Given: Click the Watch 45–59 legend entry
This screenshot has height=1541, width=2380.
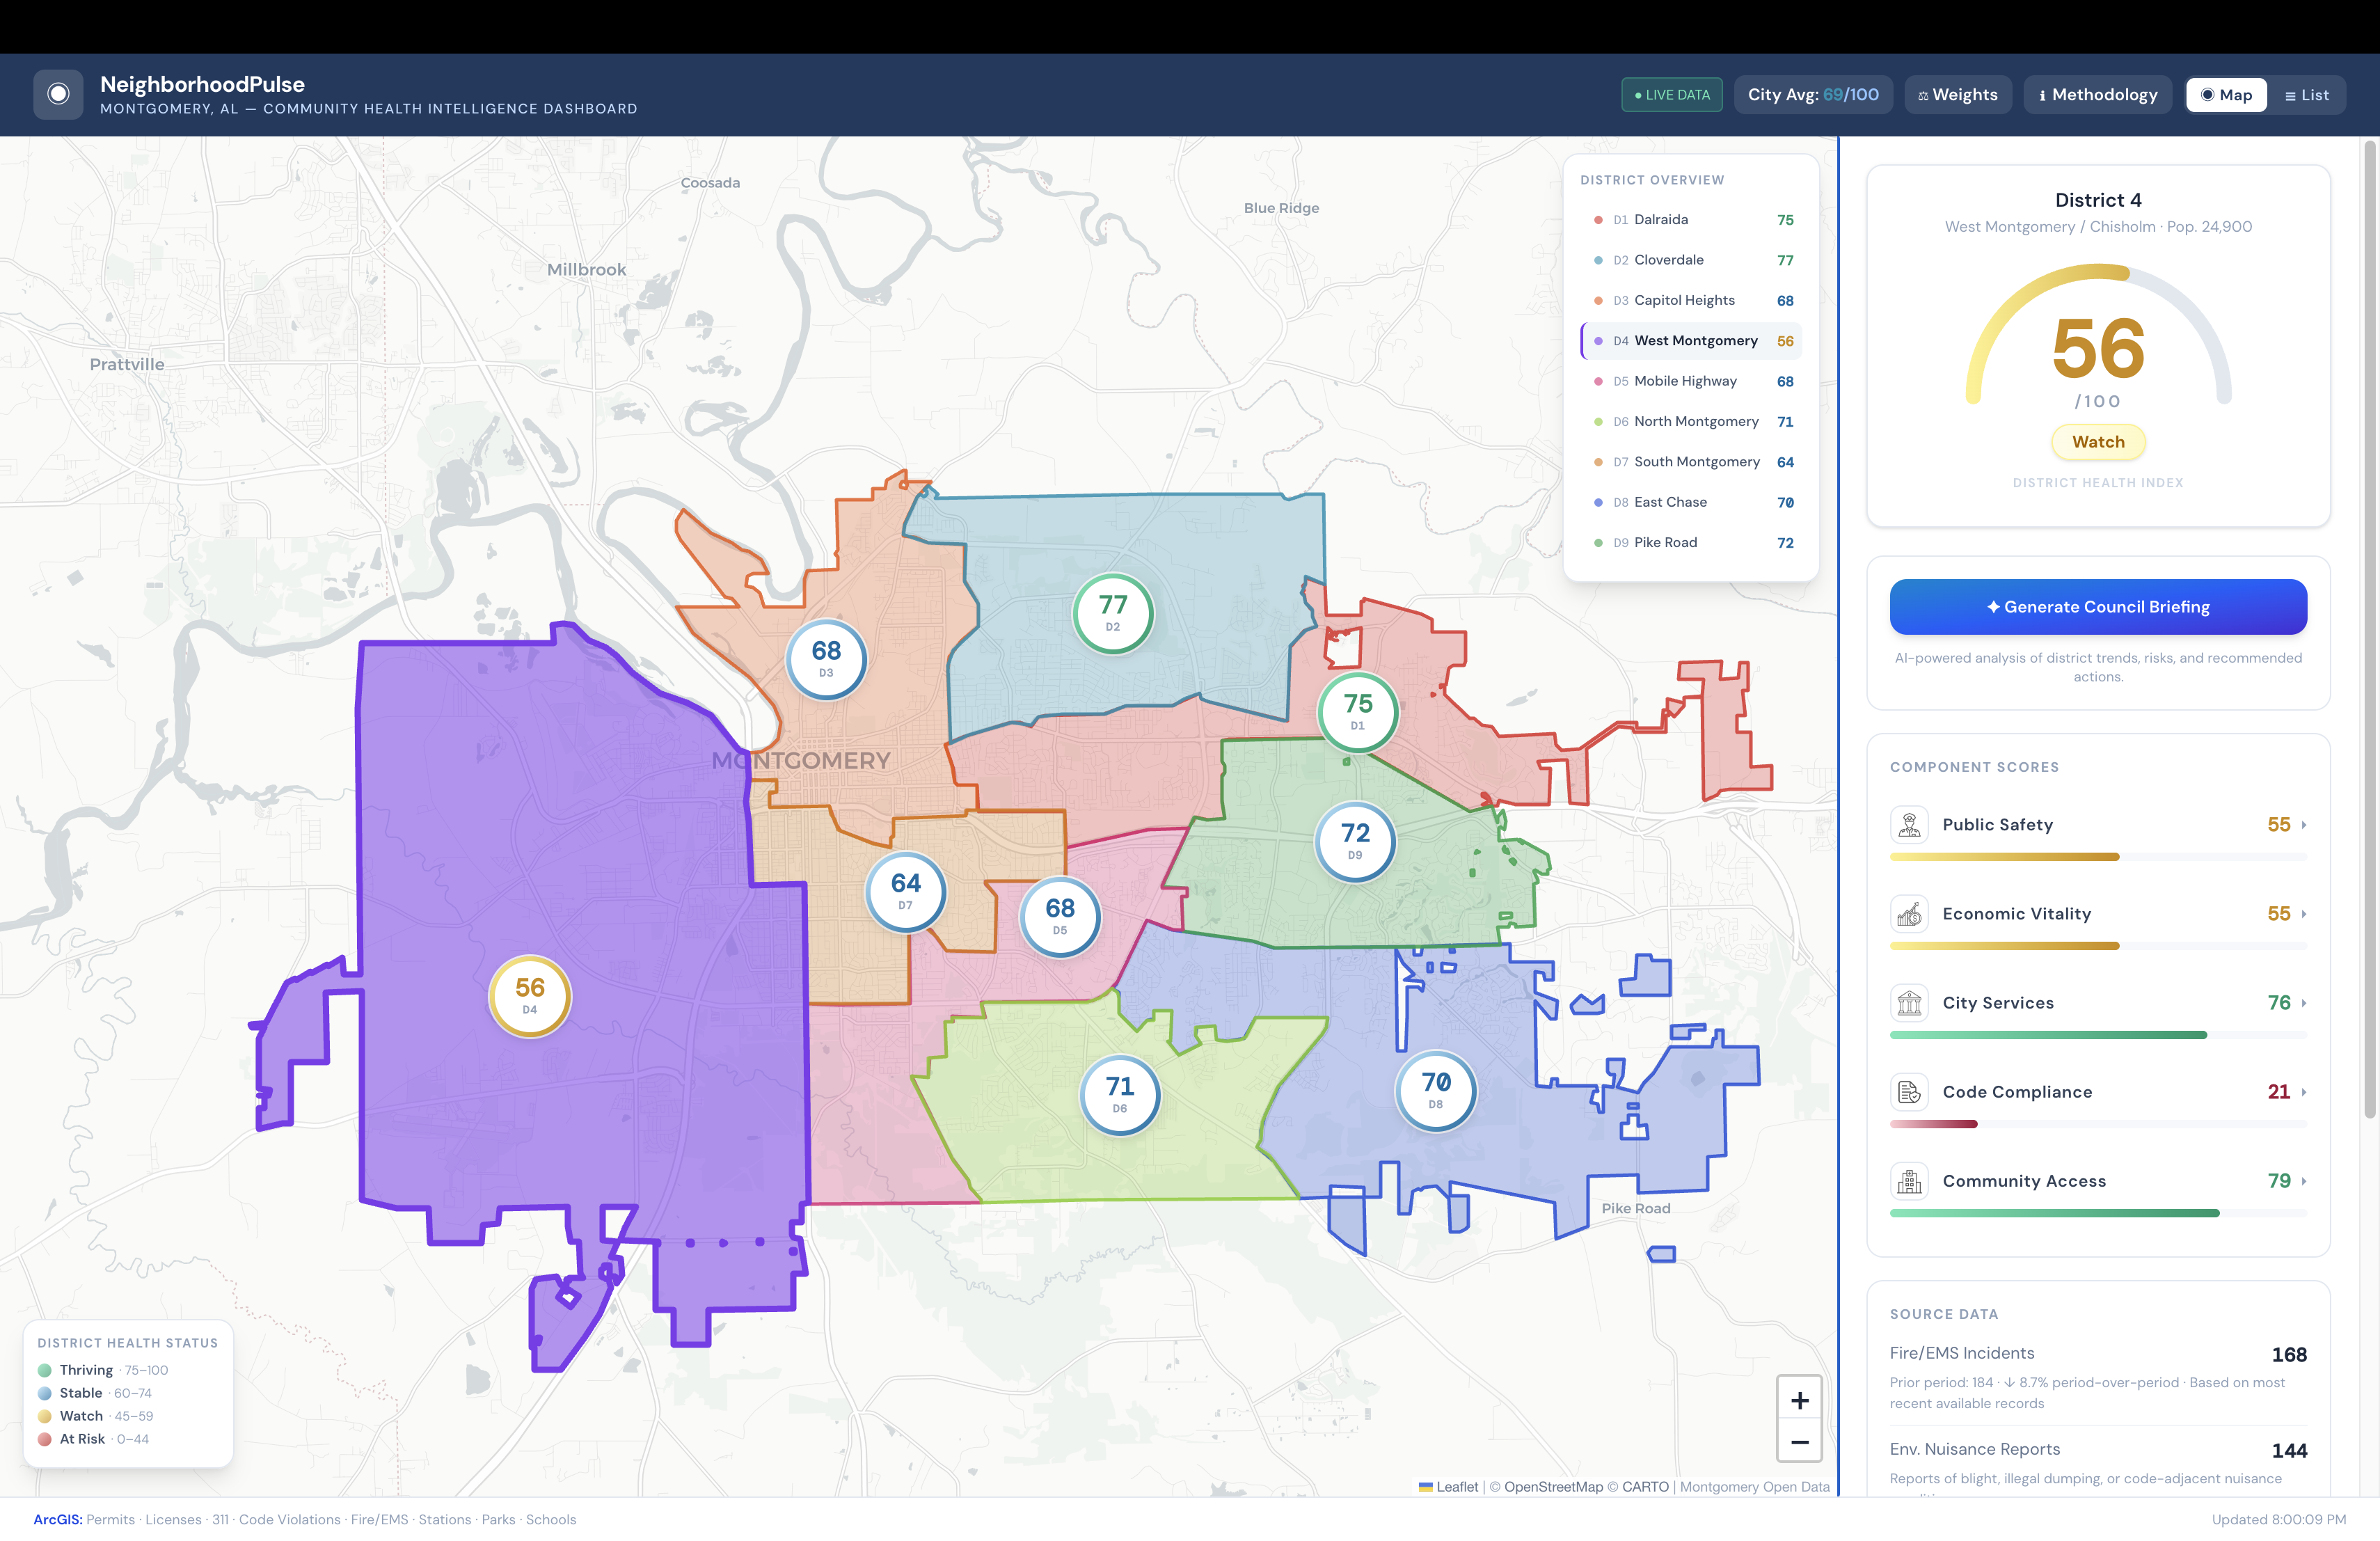Looking at the screenshot, I should click(x=96, y=1416).
